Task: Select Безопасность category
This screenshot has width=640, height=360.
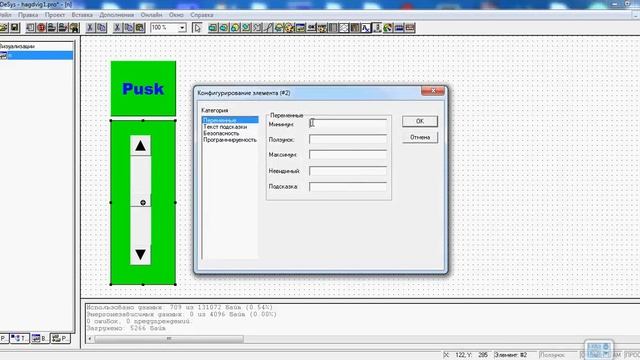Action: (221, 133)
